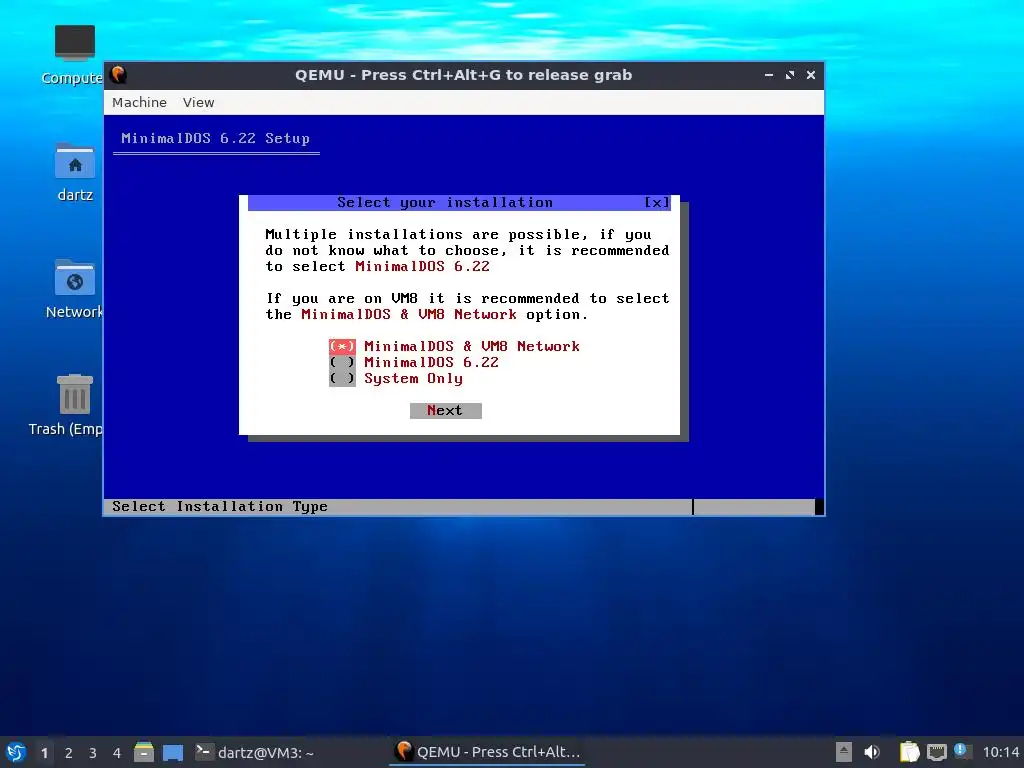The image size is (1024, 768).
Task: Switch to the dartz@VM3 terminal task
Action: [x=255, y=752]
